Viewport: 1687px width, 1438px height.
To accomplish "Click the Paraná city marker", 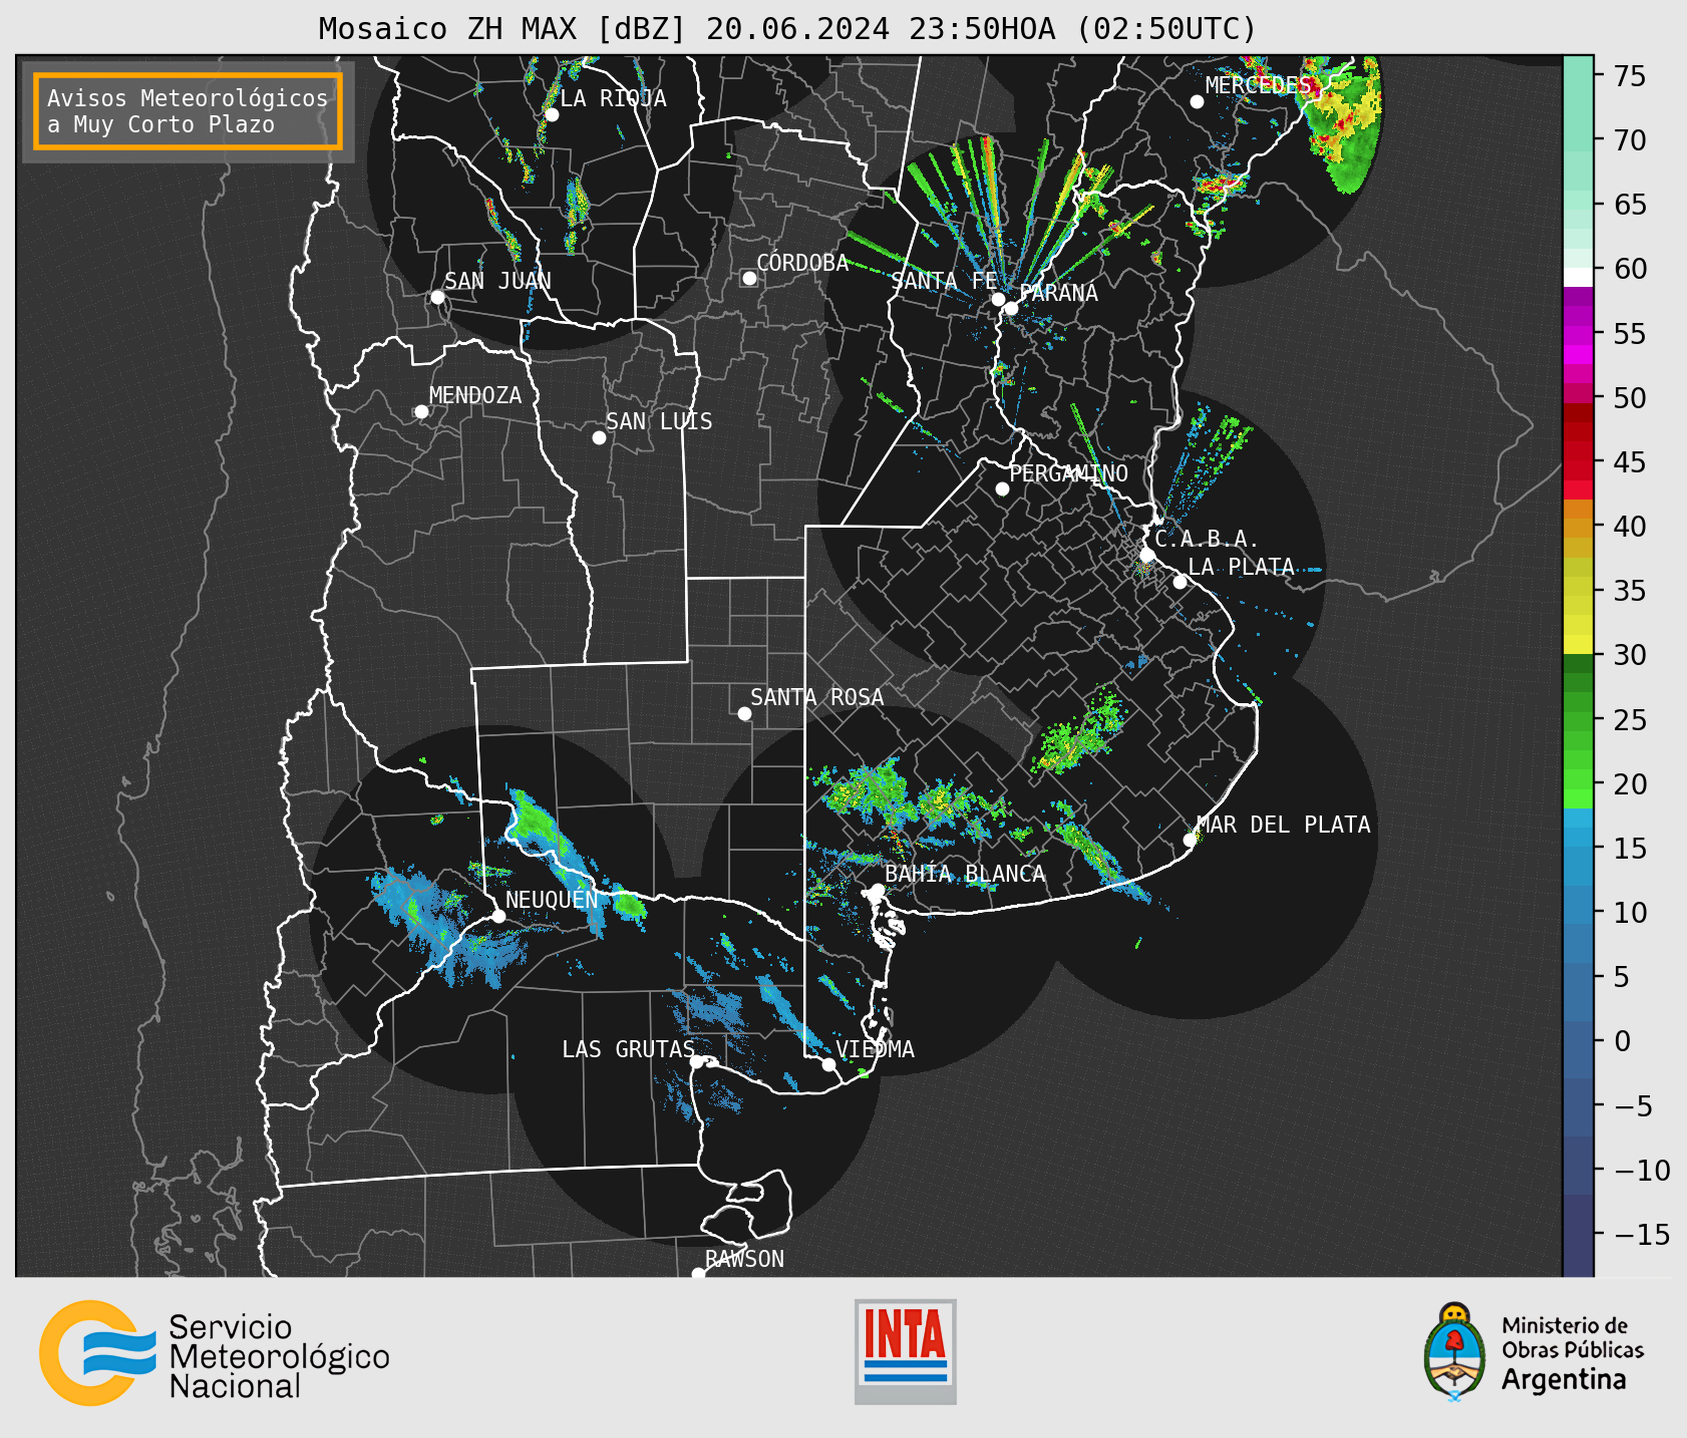I will point(1011,308).
